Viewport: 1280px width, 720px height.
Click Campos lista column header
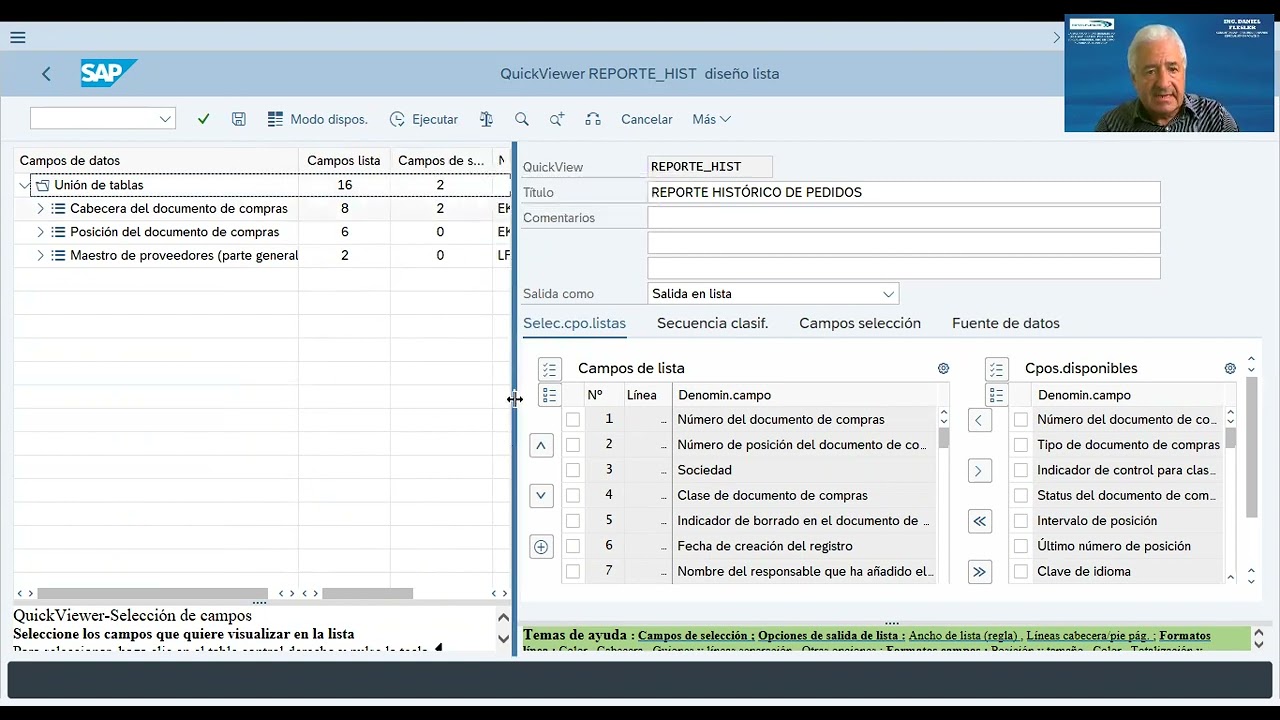344,160
